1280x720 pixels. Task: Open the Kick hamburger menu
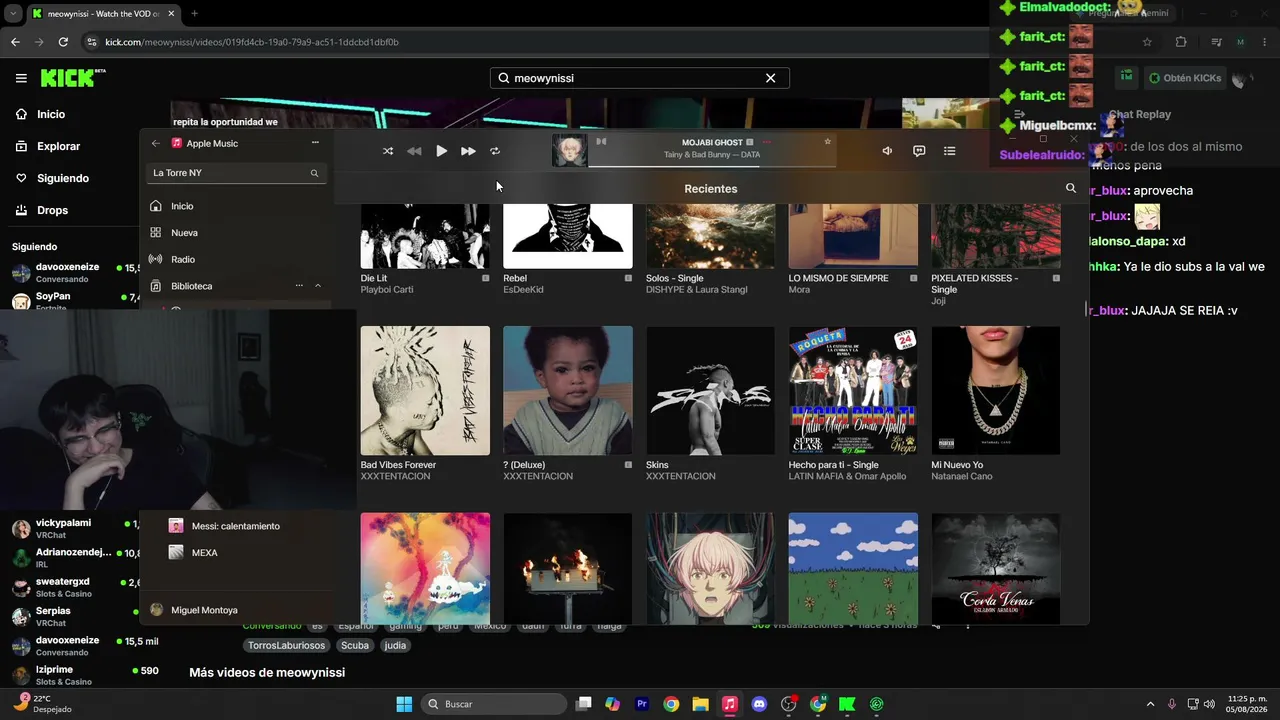click(21, 78)
